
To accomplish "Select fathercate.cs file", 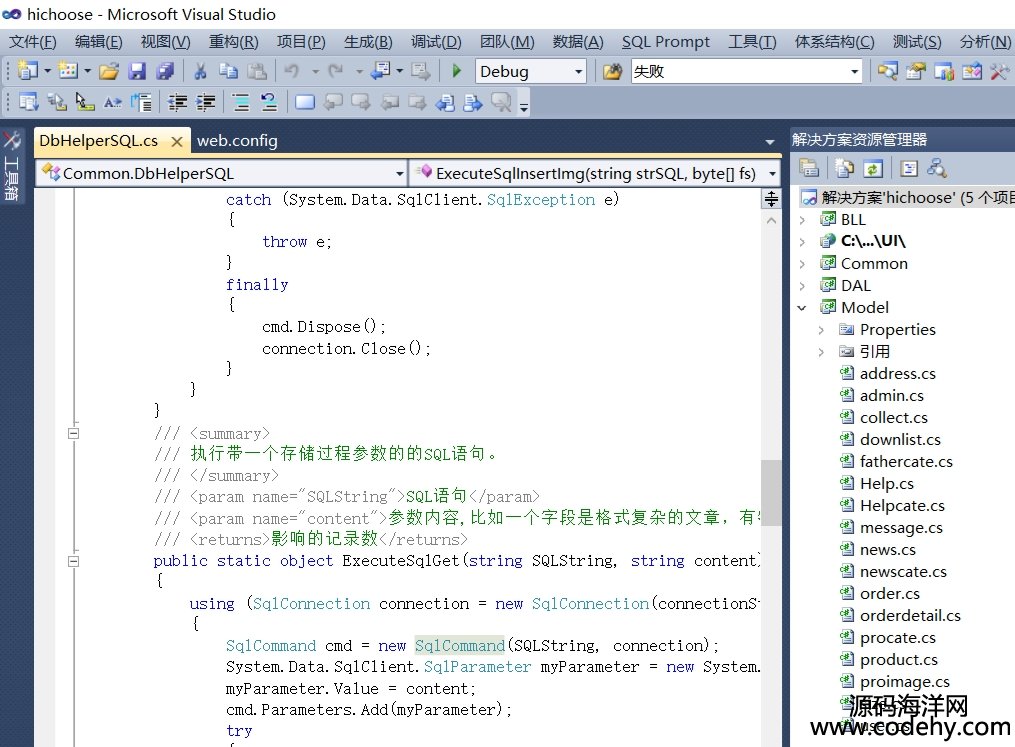I will pyautogui.click(x=905, y=462).
